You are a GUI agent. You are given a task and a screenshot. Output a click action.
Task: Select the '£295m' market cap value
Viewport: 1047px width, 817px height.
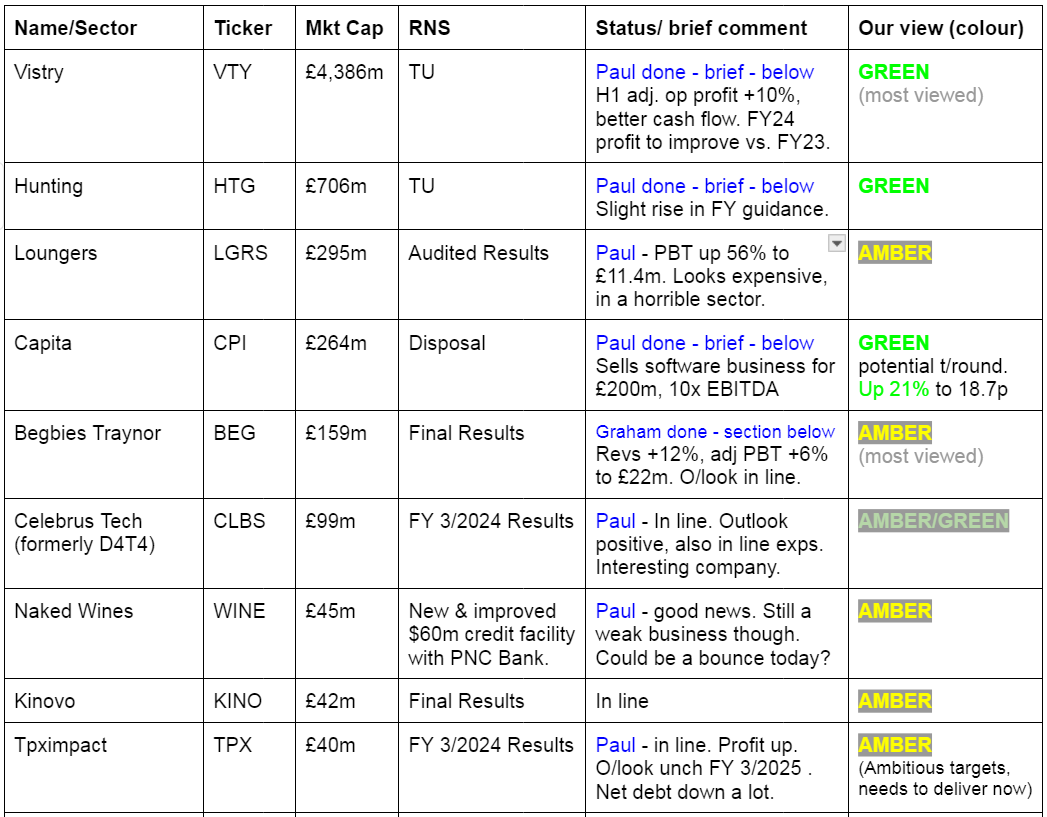pos(336,253)
